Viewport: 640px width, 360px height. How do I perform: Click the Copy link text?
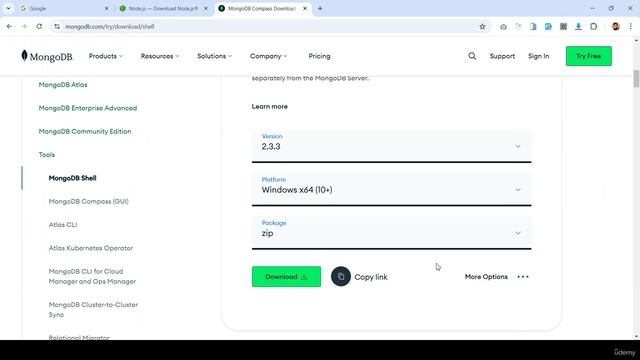371,277
